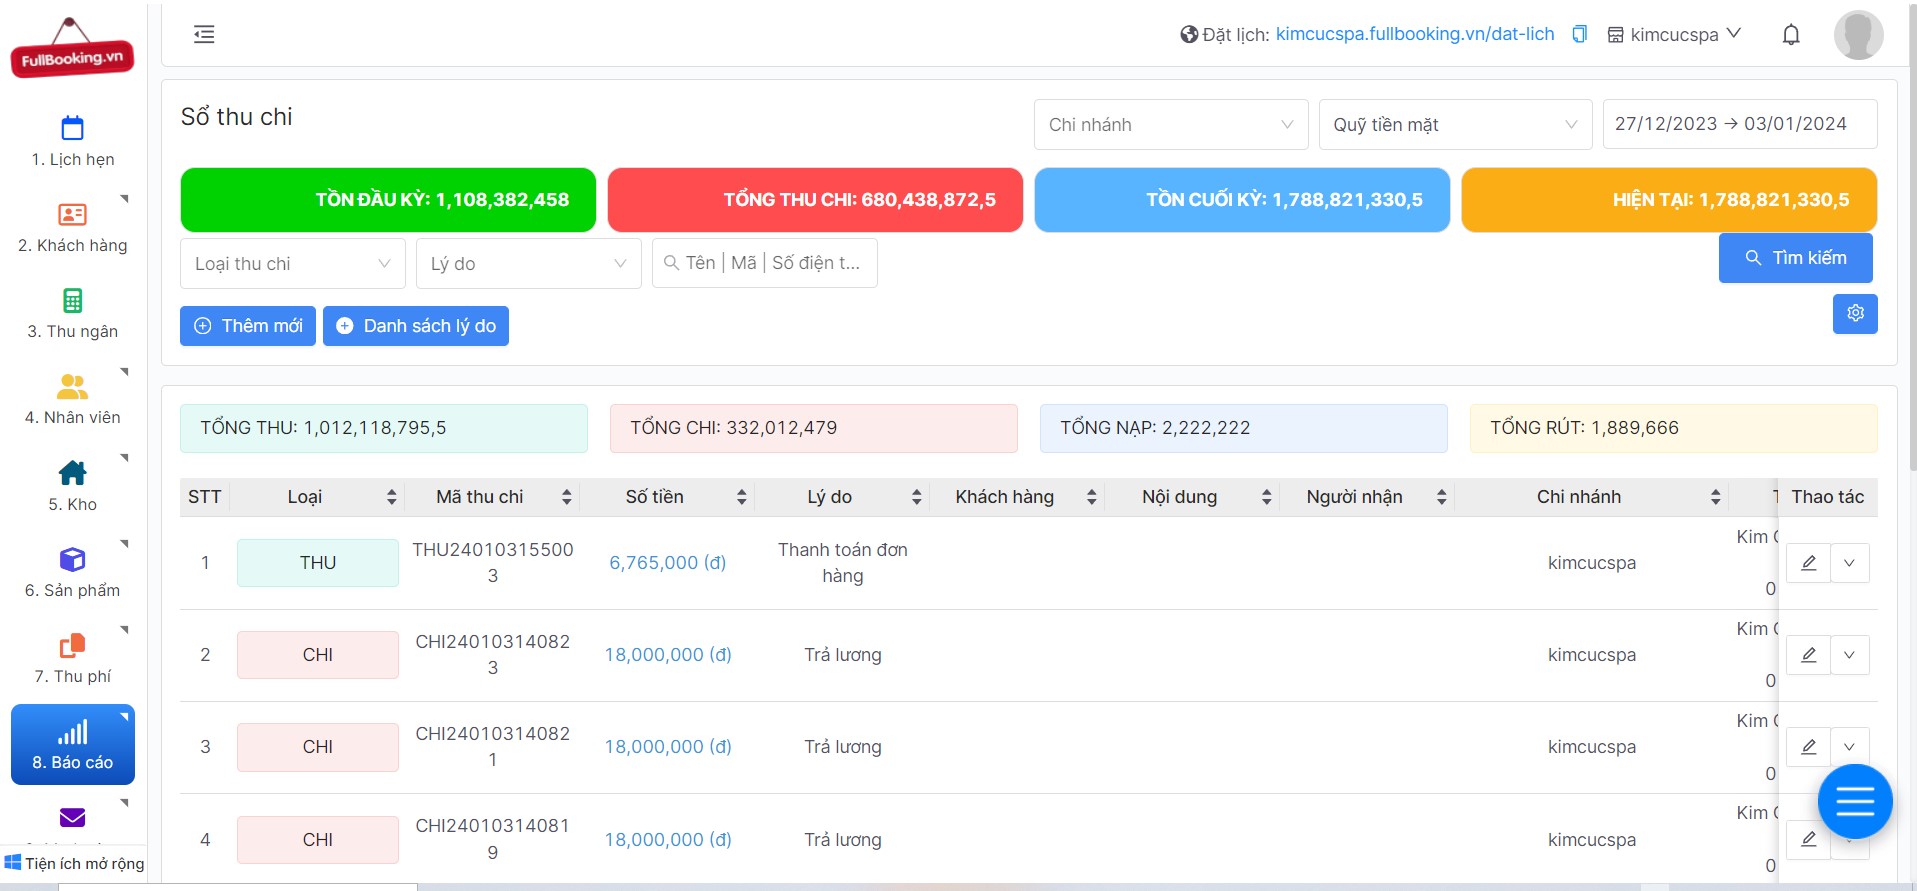
Task: Open the table settings gear button
Action: [x=1855, y=313]
